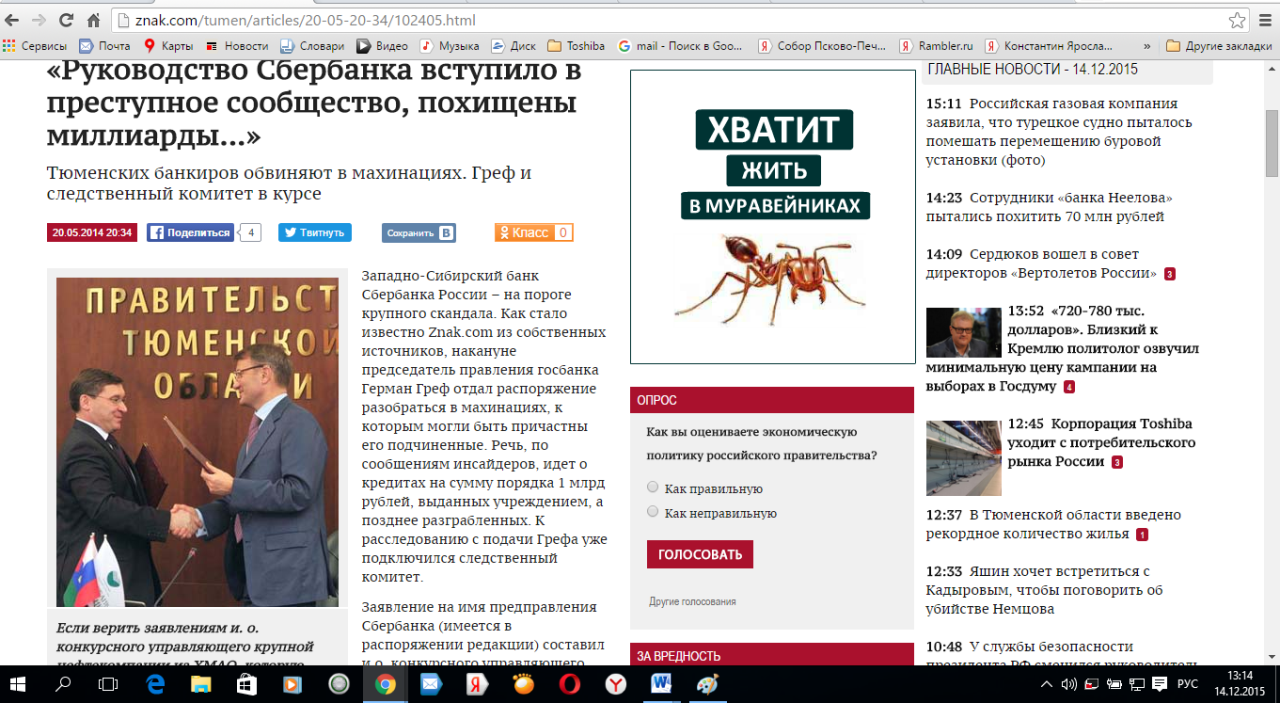
Task: Click the Twitter Твитнуть button
Action: pyautogui.click(x=314, y=233)
